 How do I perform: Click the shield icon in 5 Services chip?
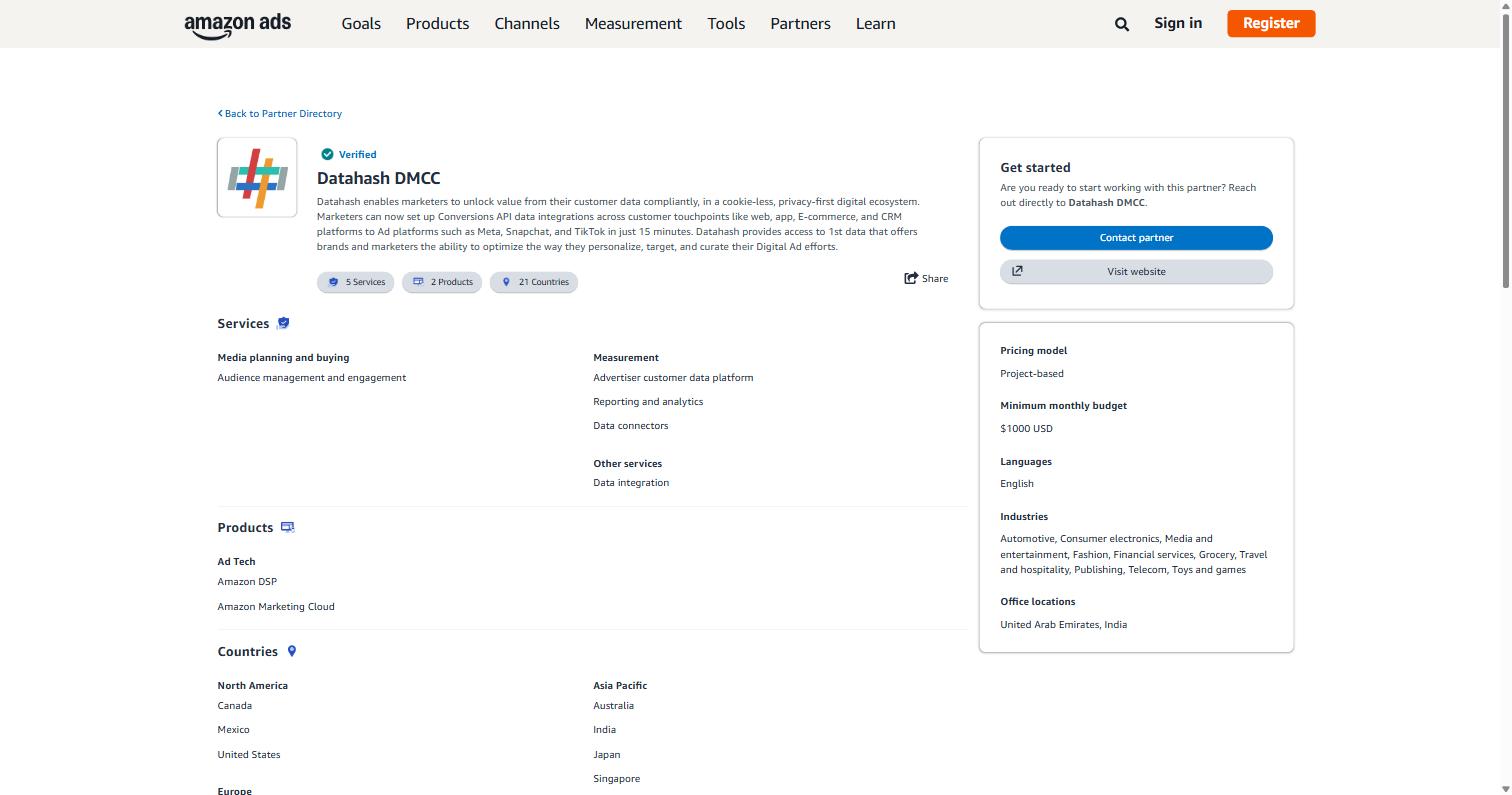(x=333, y=282)
